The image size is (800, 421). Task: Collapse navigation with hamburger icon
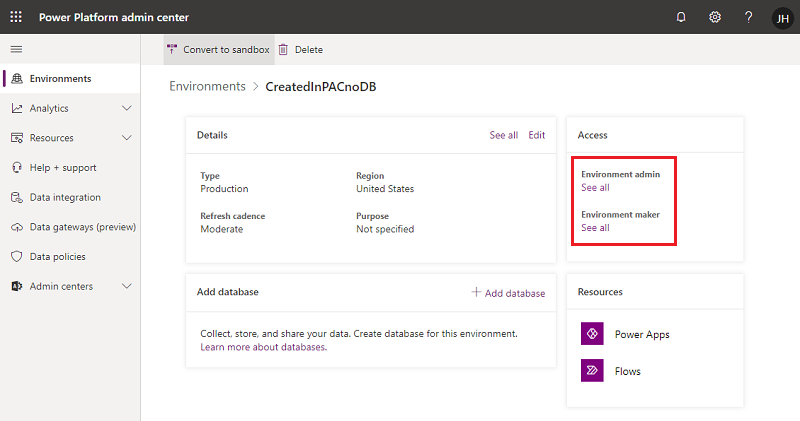click(16, 49)
